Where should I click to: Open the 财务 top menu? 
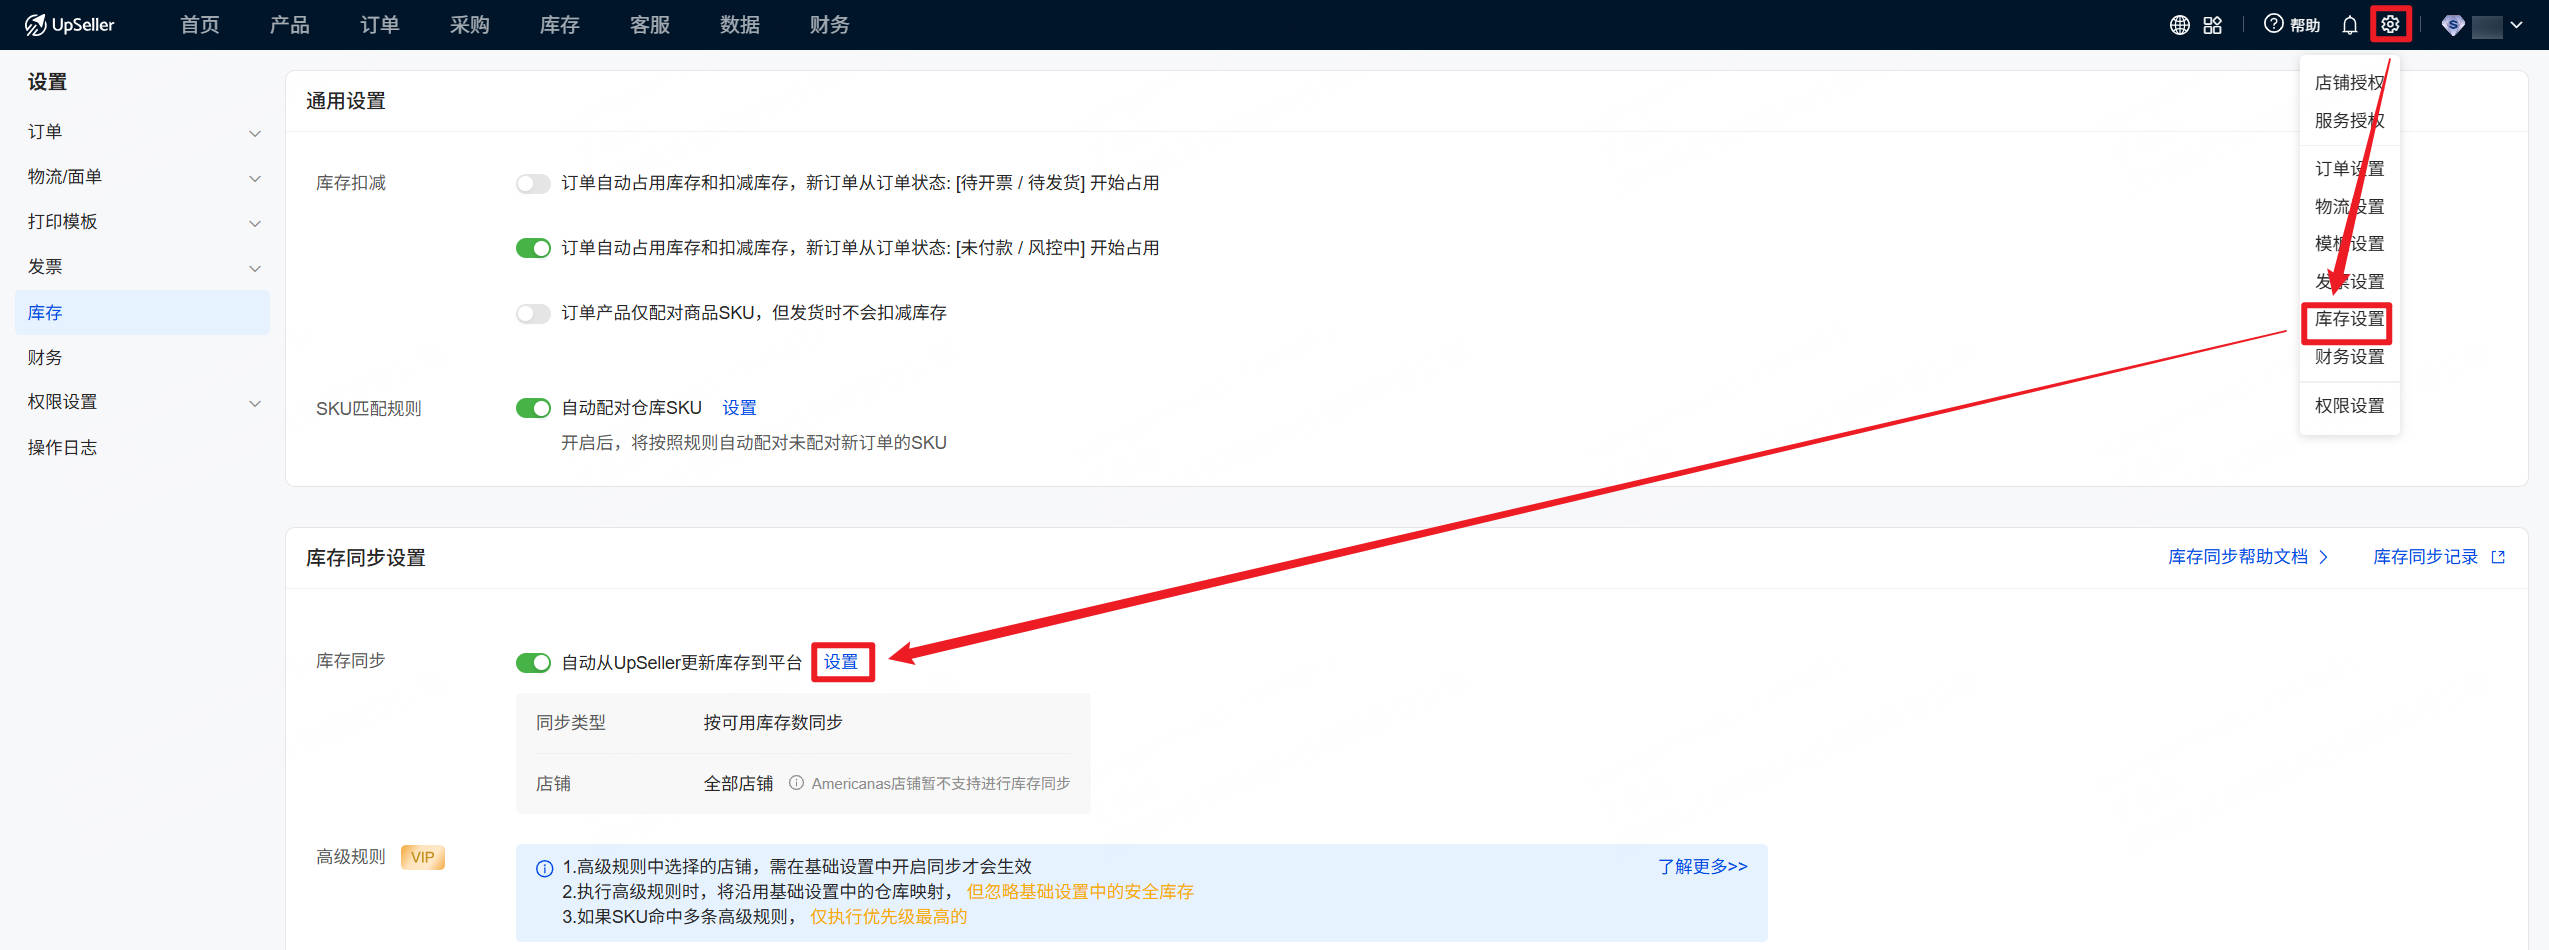[830, 25]
